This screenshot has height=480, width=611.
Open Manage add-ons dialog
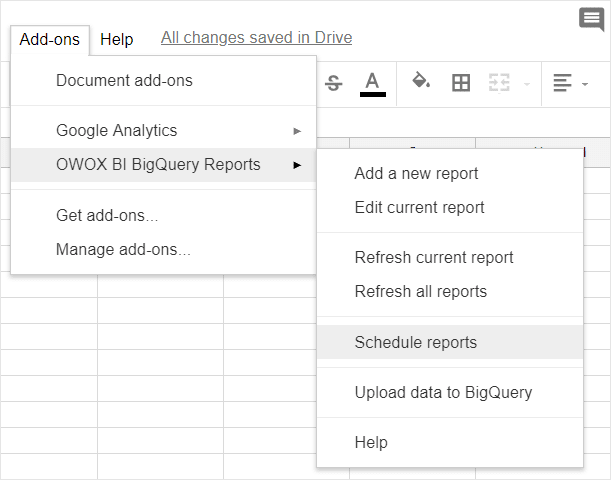(x=123, y=249)
